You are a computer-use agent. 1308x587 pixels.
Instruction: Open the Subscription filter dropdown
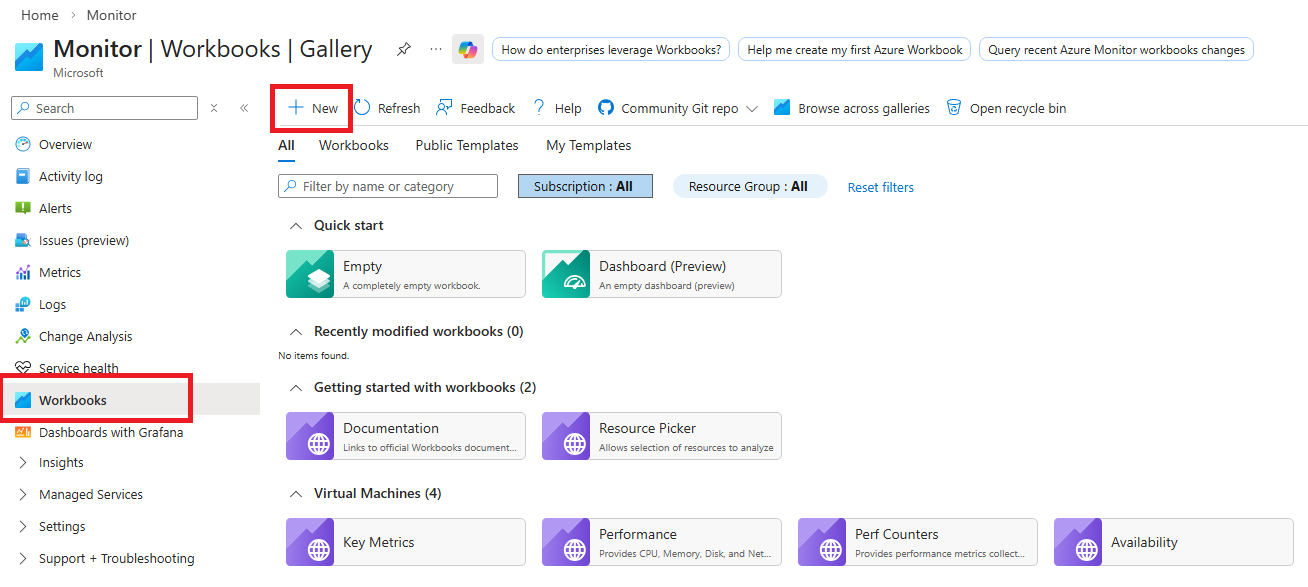coord(585,186)
